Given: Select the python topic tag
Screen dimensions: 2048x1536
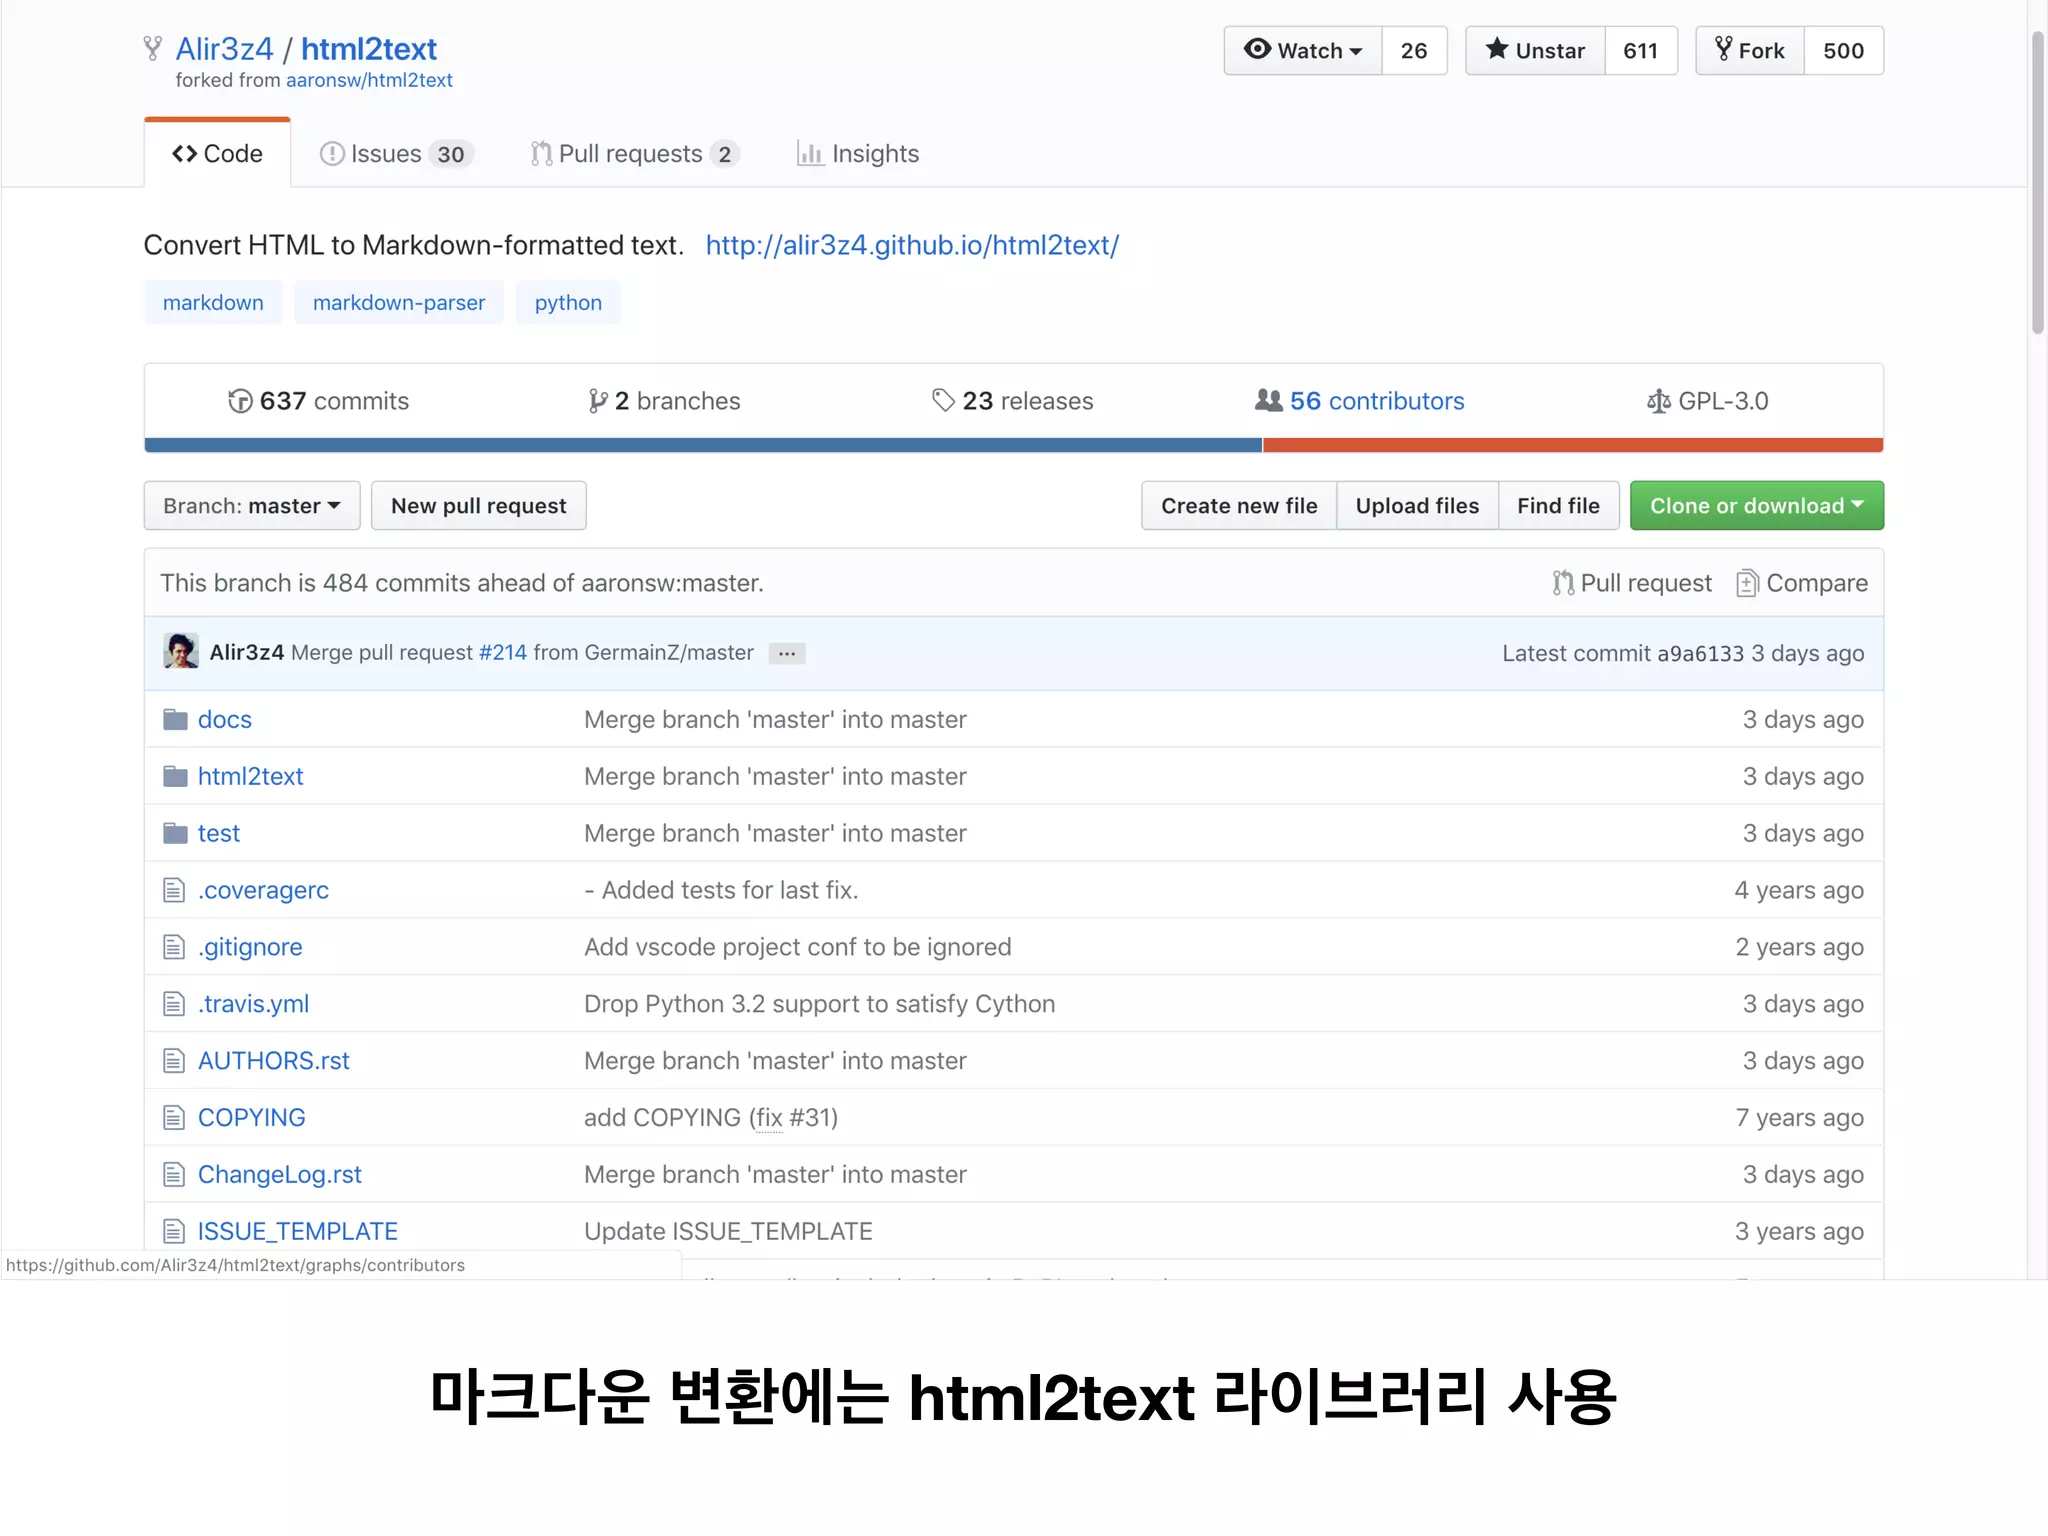Looking at the screenshot, I should pos(568,302).
